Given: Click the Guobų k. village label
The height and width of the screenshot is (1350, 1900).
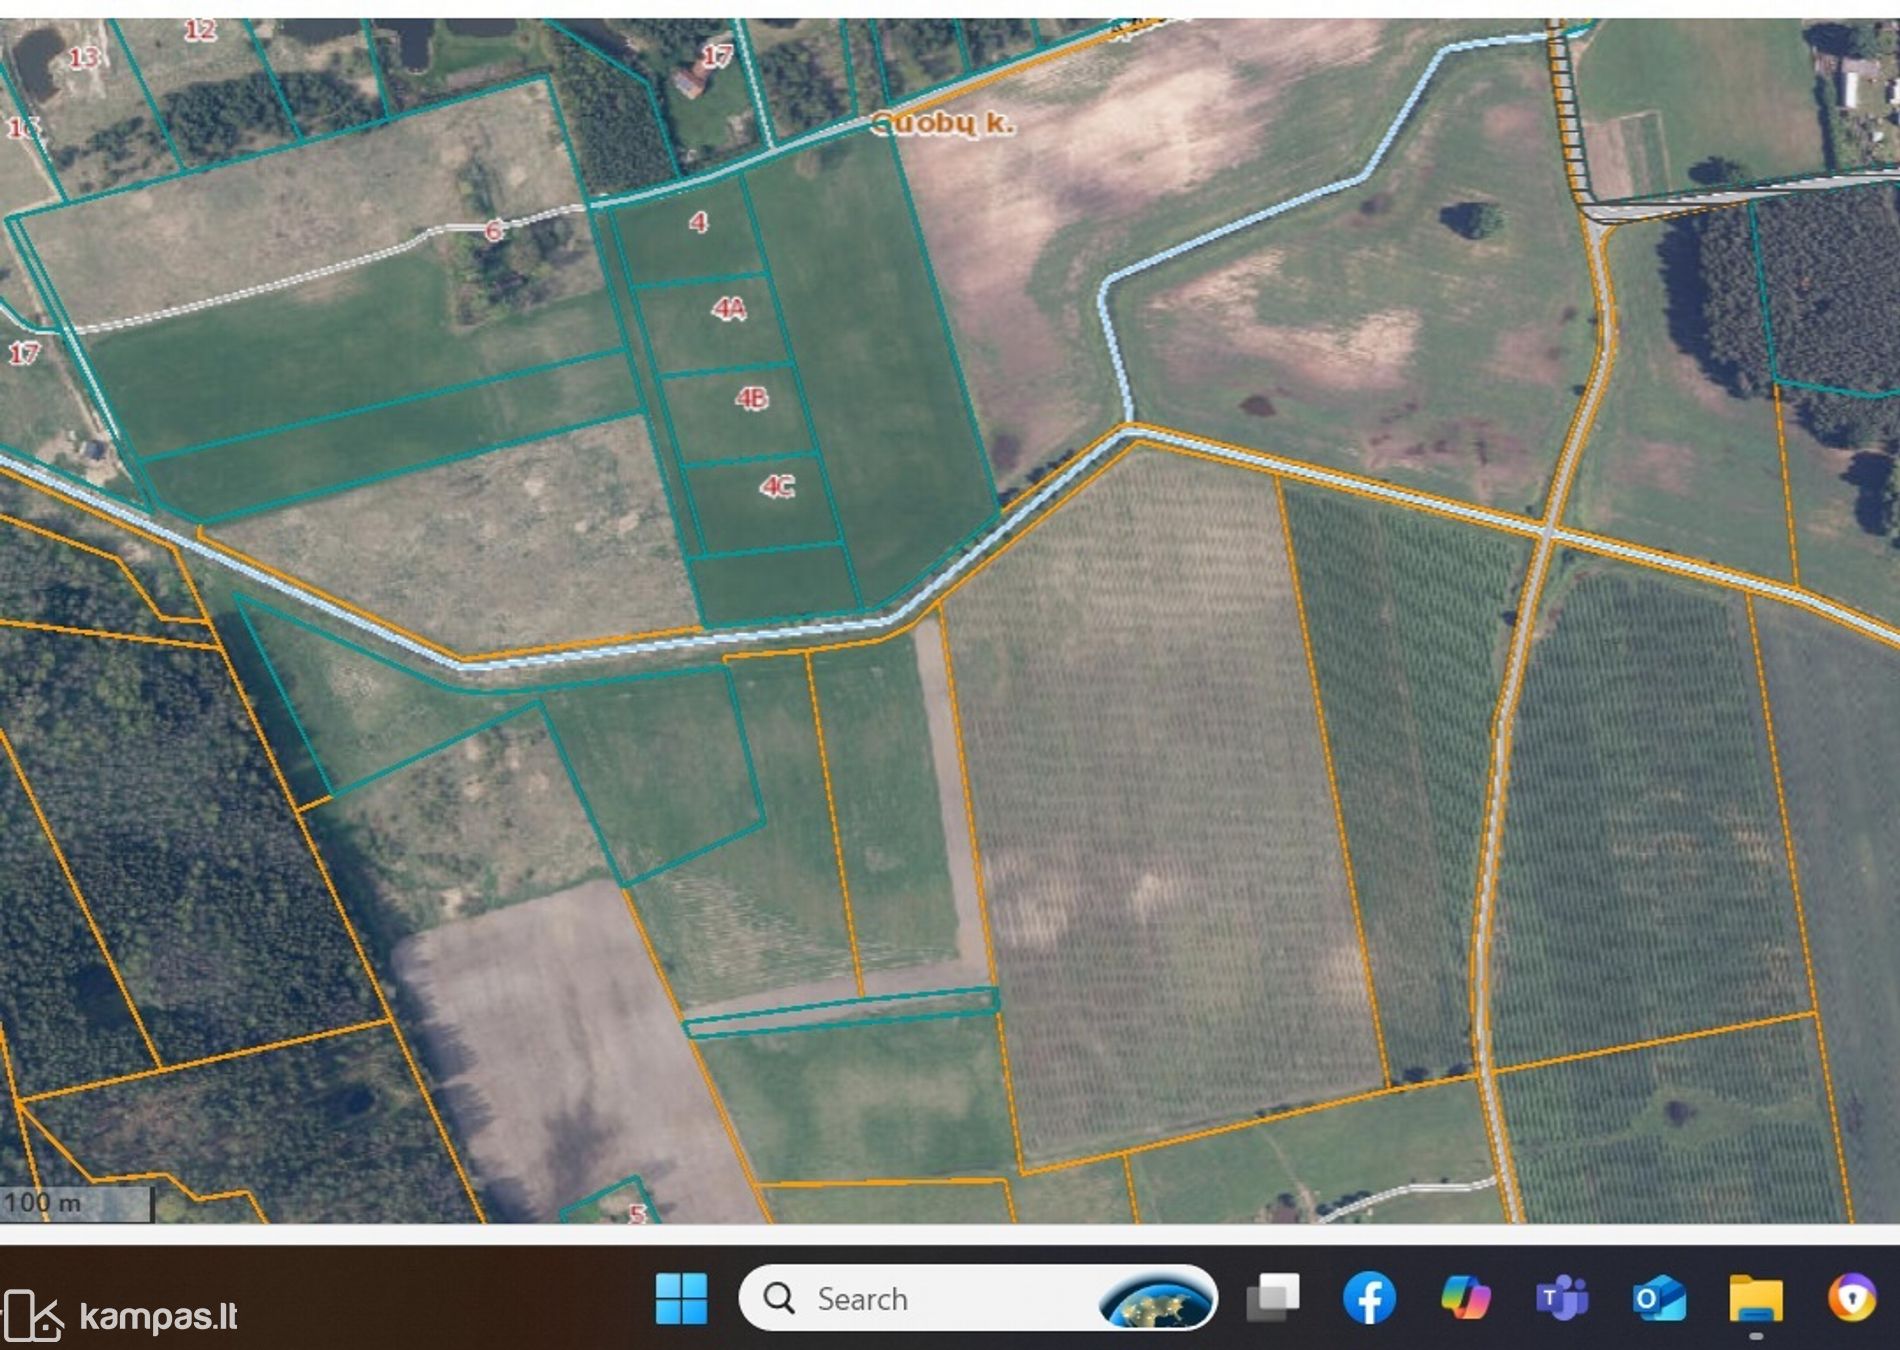Looking at the screenshot, I should (942, 124).
